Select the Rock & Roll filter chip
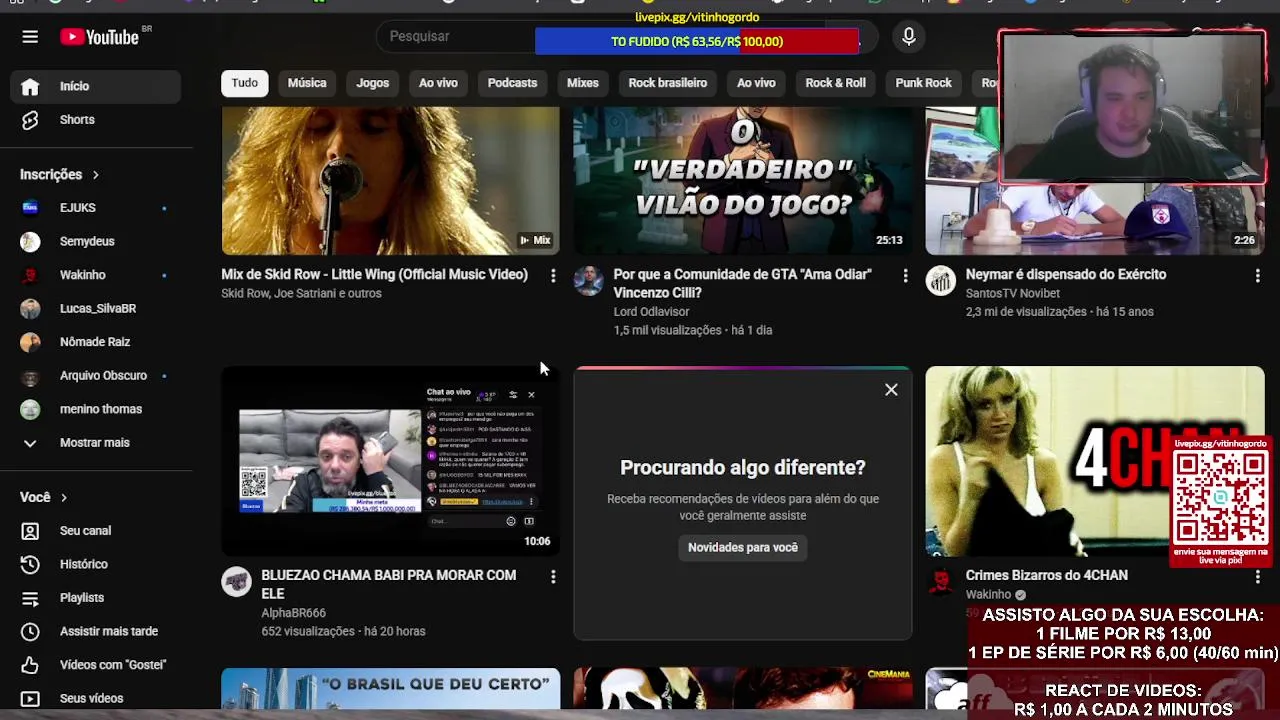The image size is (1280, 720). coord(836,83)
